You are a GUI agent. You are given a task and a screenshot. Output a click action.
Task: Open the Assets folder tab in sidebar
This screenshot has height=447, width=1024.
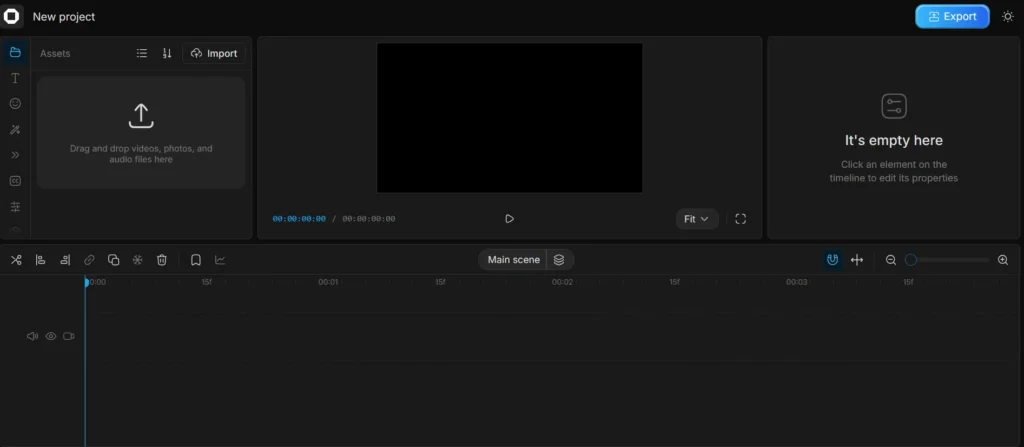15,52
